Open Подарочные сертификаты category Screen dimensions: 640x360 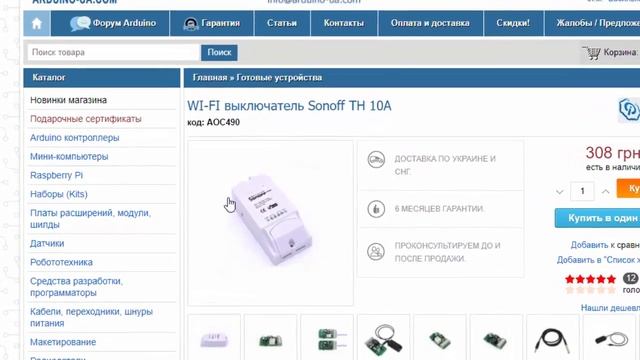[86, 119]
